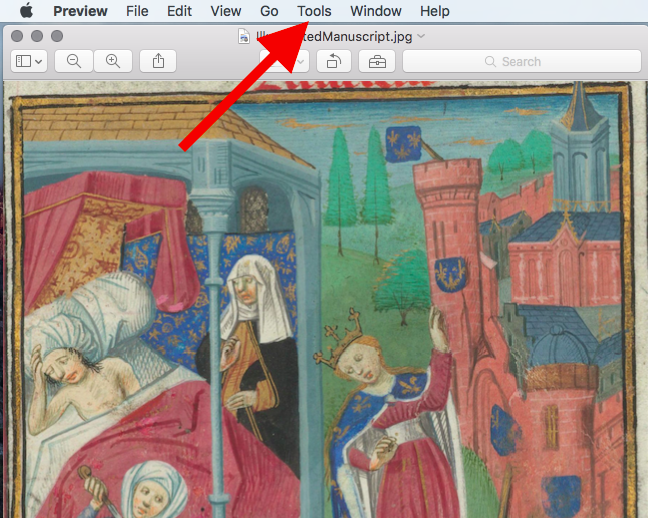Open the Edit menu

tap(179, 11)
